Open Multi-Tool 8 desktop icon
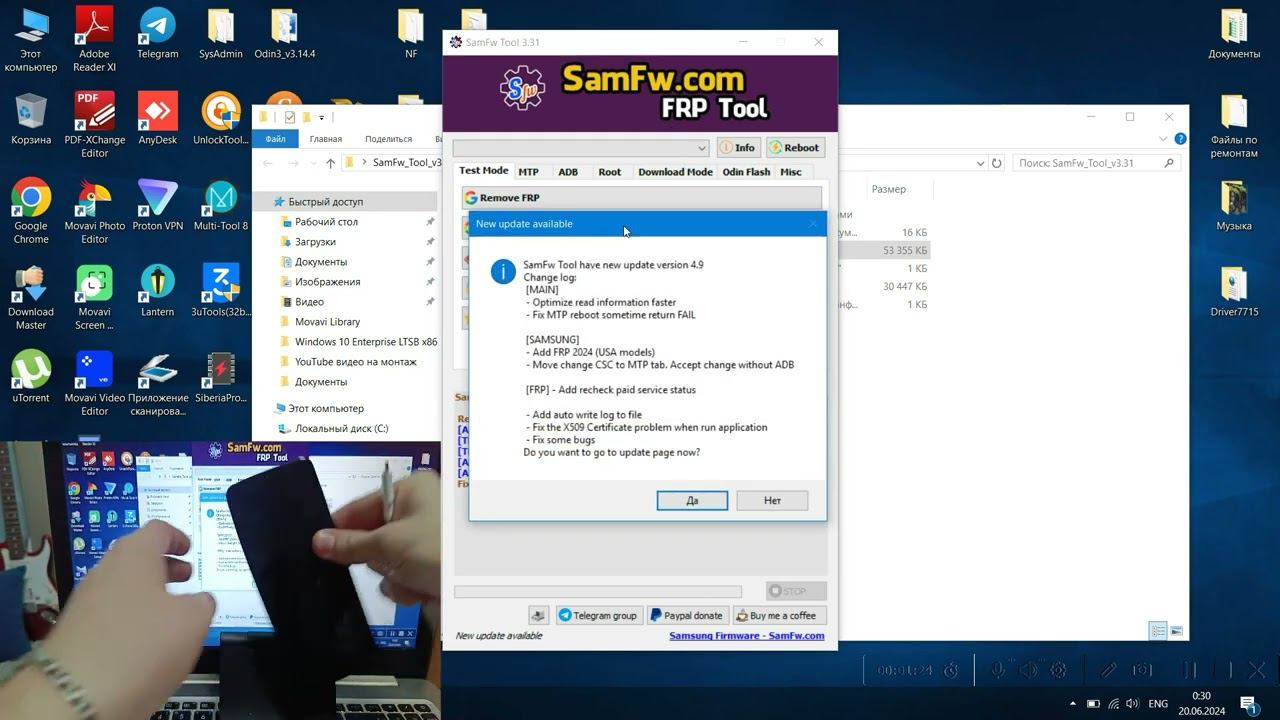The width and height of the screenshot is (1280, 720). 220,205
